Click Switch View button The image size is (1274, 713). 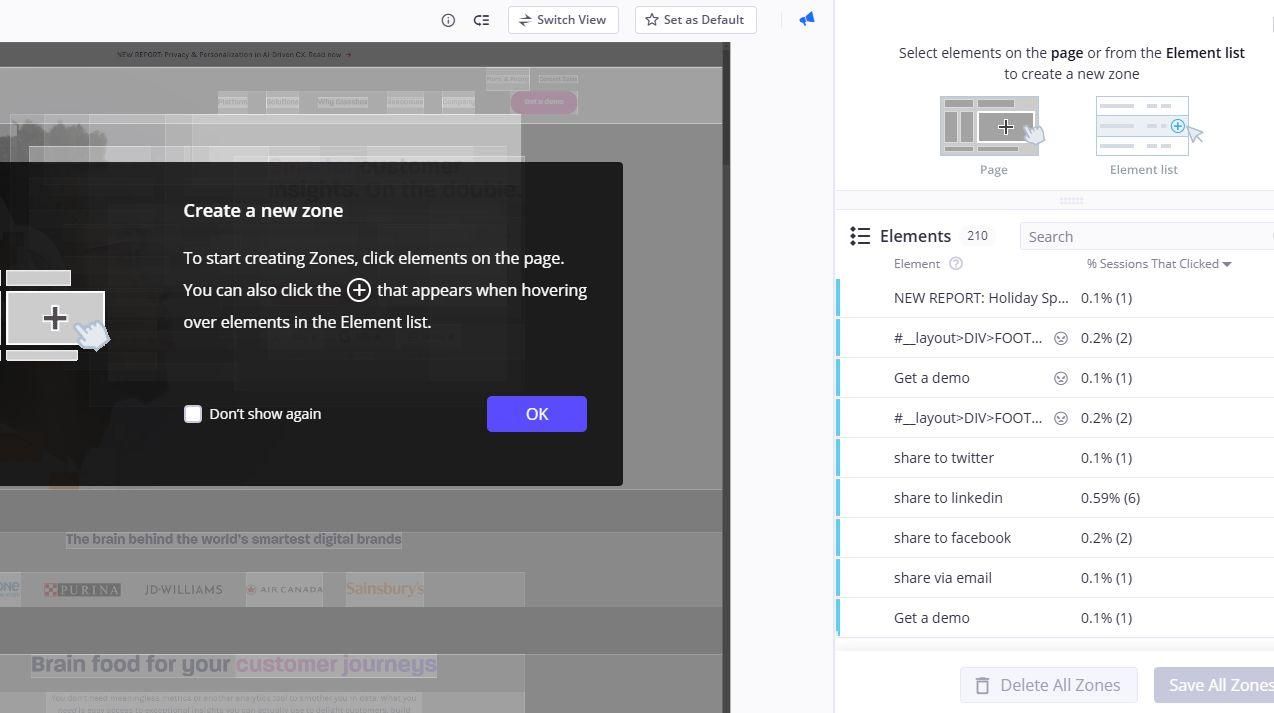(563, 20)
